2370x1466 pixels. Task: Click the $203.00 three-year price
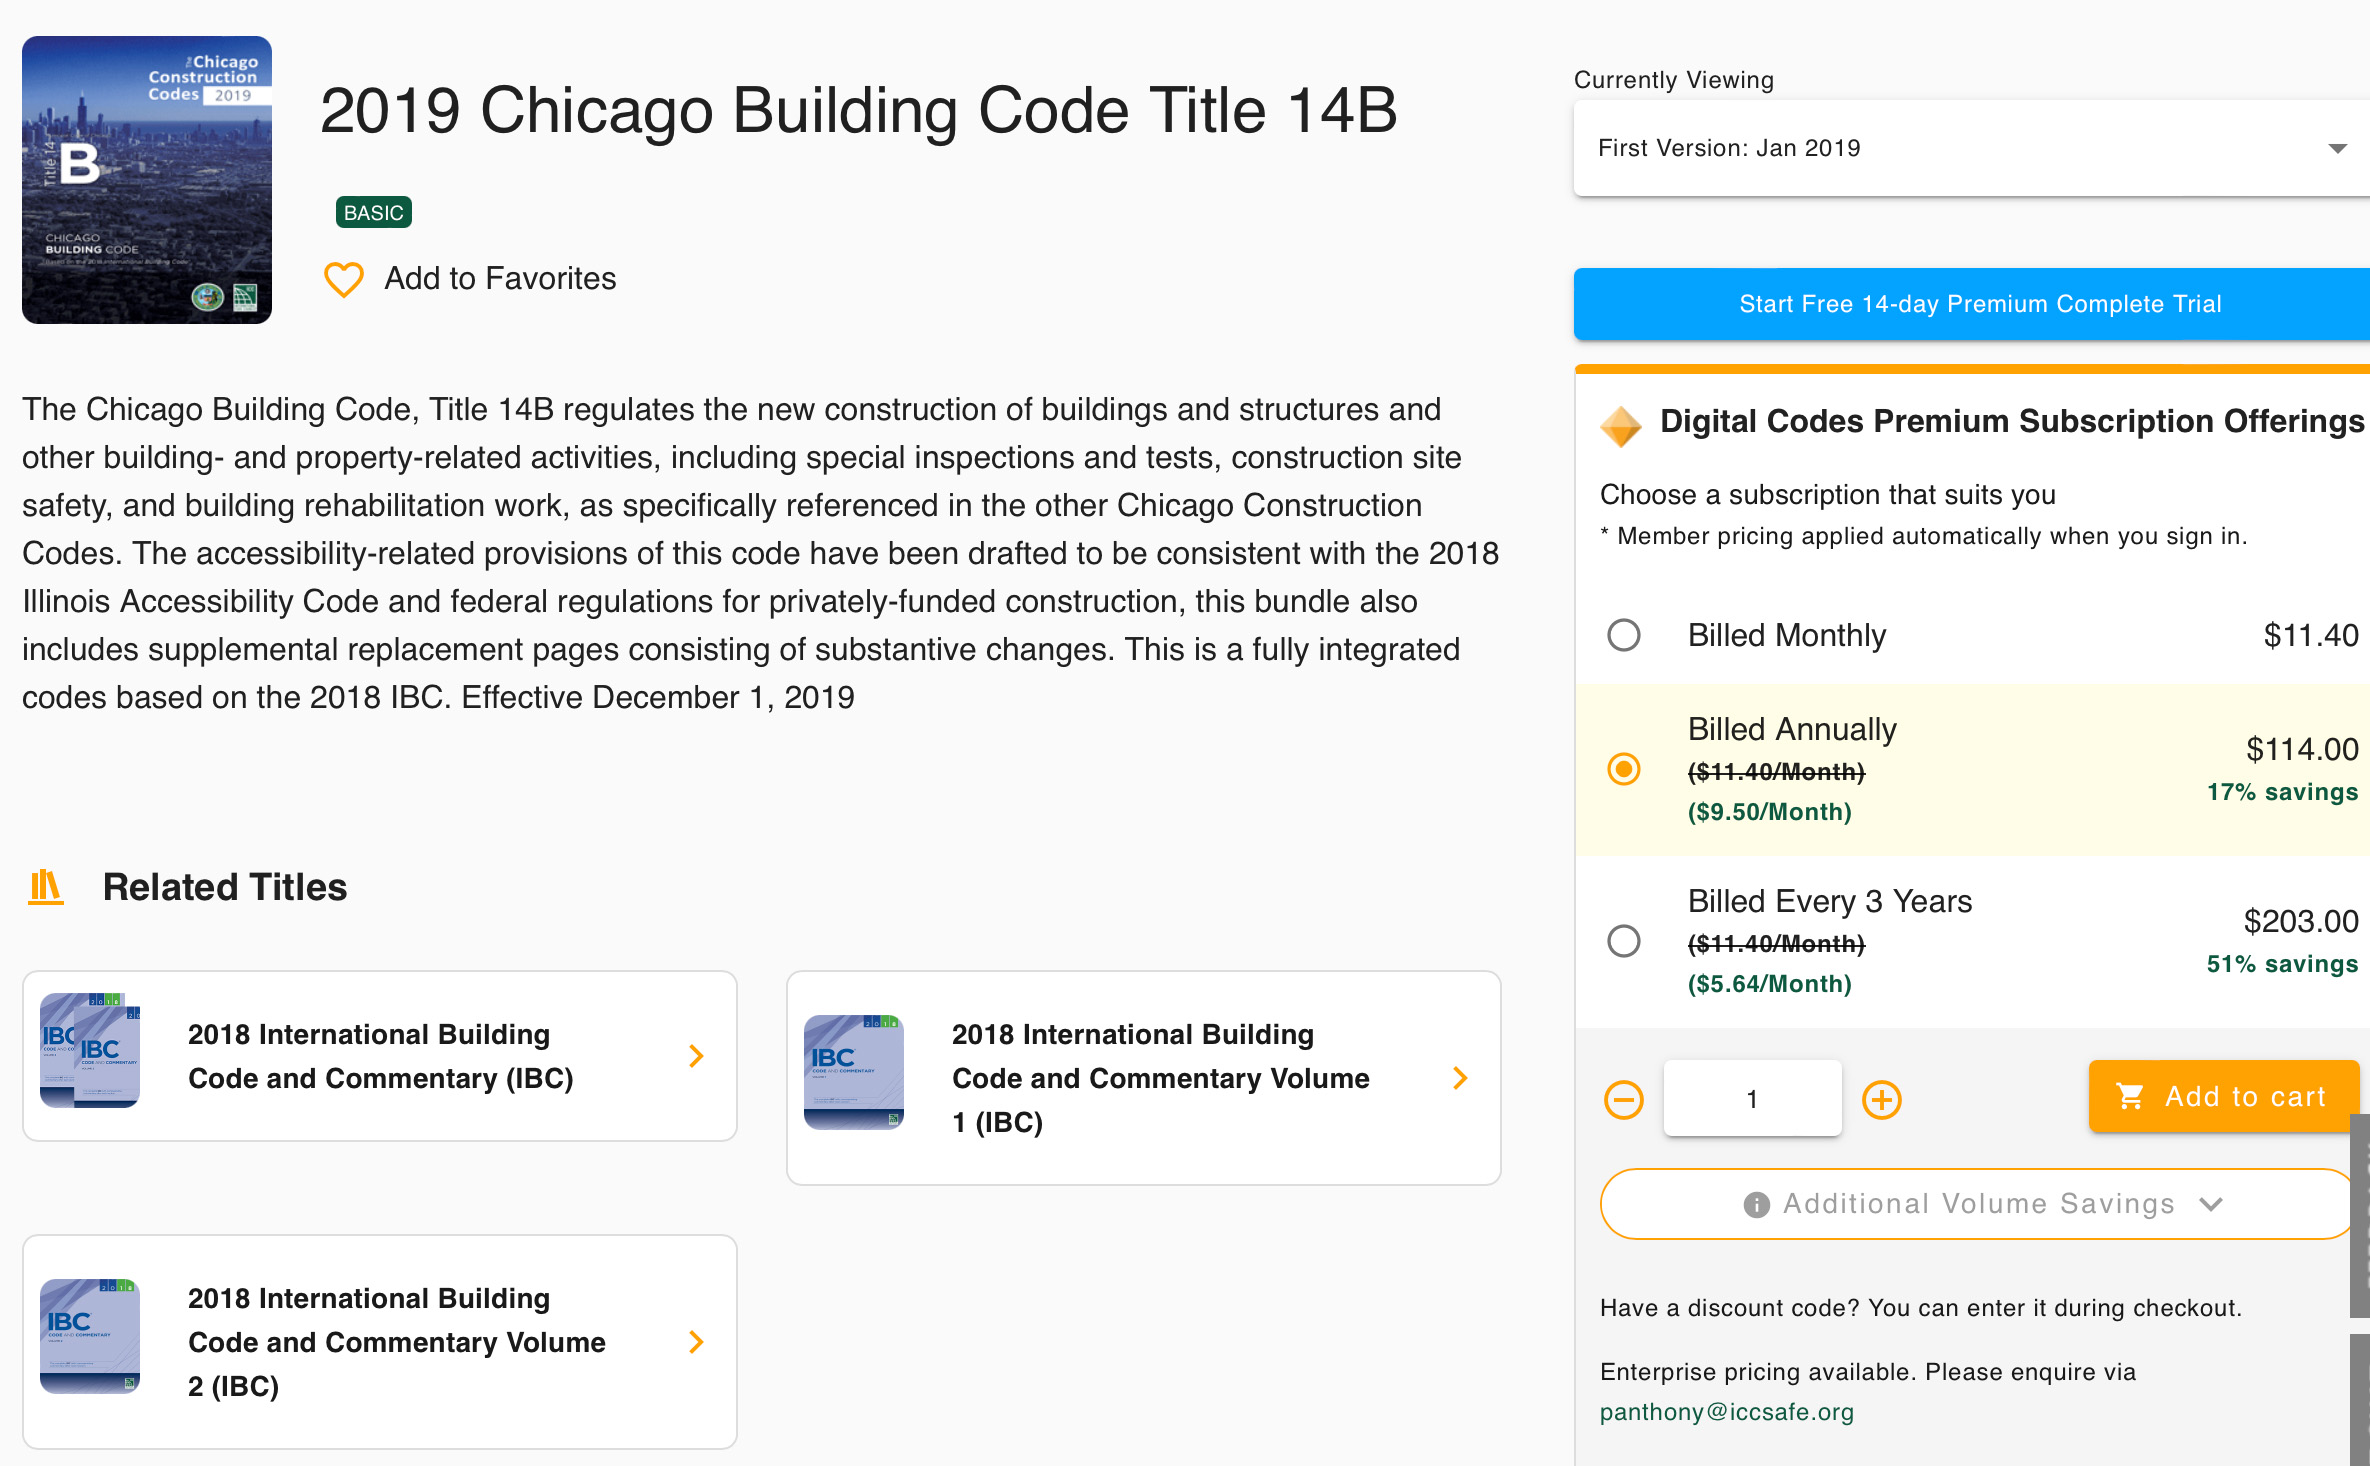[2301, 921]
